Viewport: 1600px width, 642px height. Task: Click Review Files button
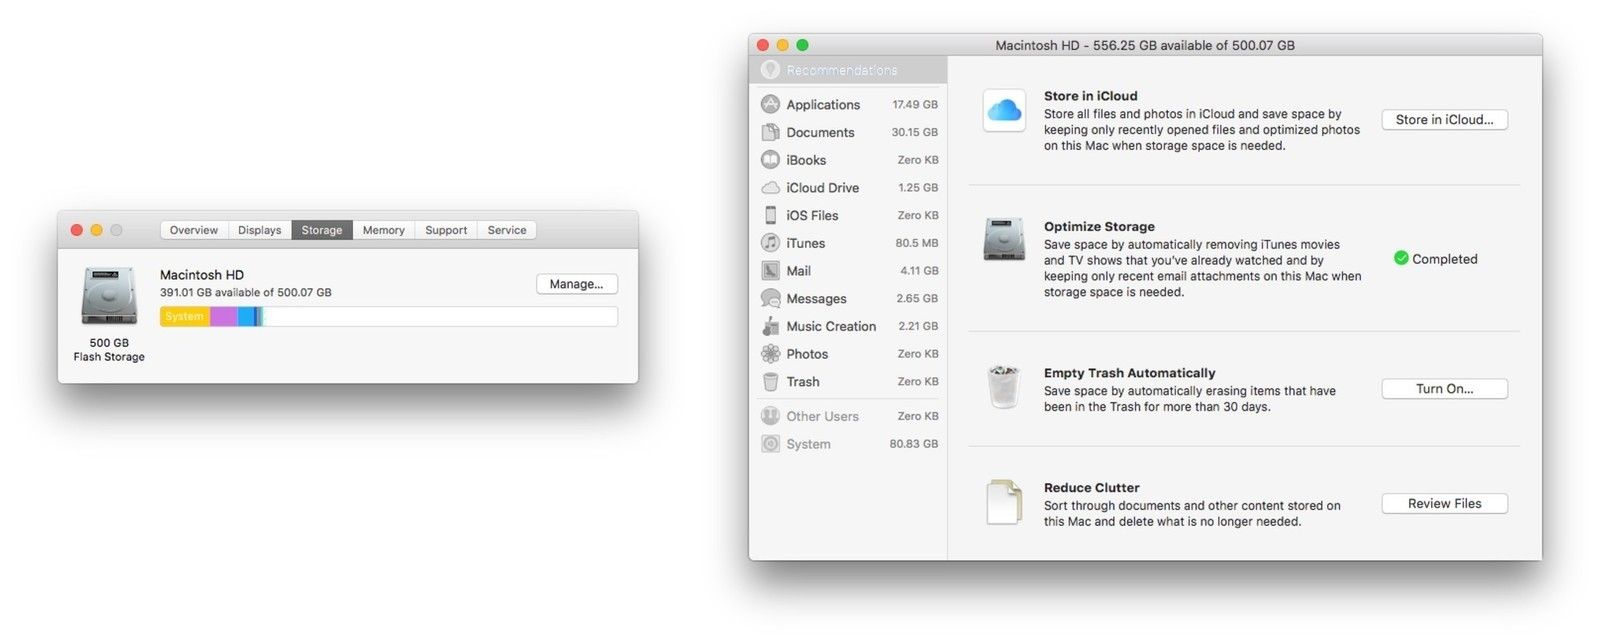coord(1444,504)
